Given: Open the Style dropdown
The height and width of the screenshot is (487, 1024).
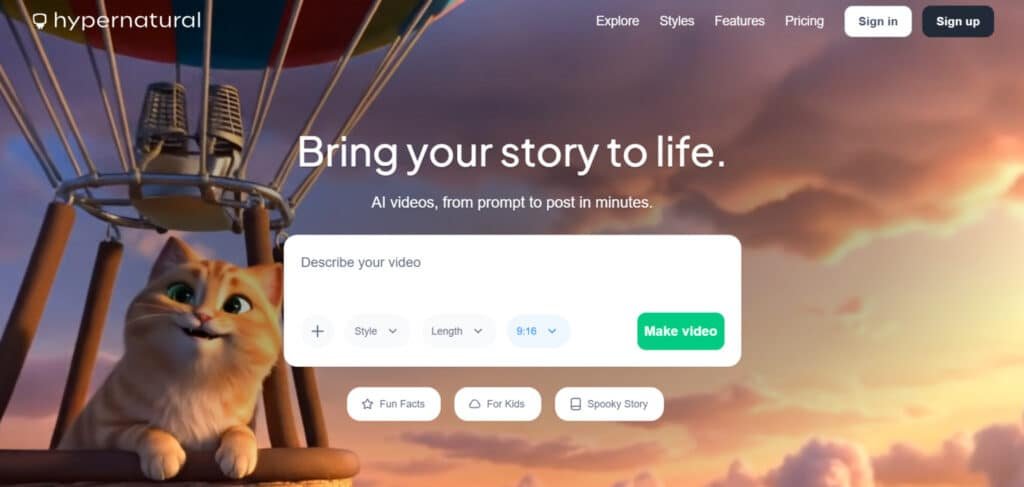Looking at the screenshot, I should [x=377, y=331].
